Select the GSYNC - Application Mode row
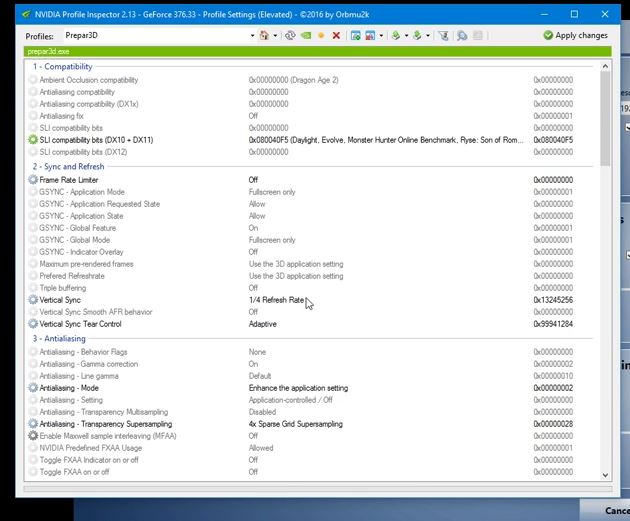 [x=309, y=192]
